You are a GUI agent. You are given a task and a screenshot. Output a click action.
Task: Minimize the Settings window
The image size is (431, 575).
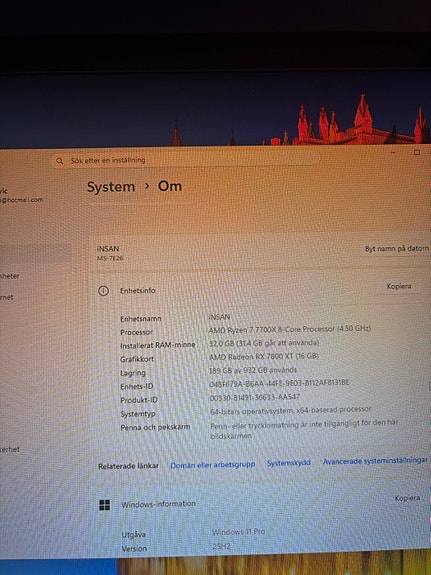(x=393, y=152)
